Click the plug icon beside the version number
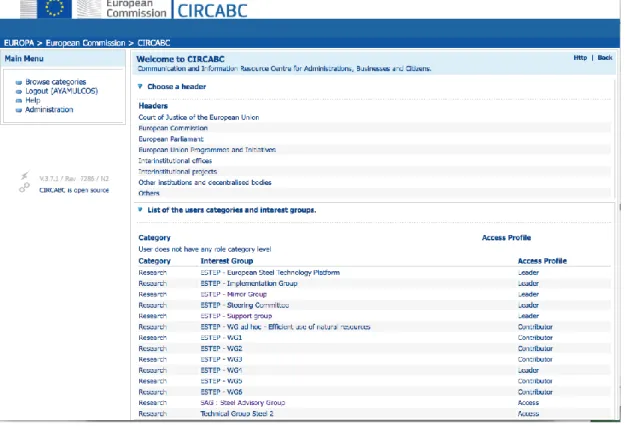 [25, 175]
